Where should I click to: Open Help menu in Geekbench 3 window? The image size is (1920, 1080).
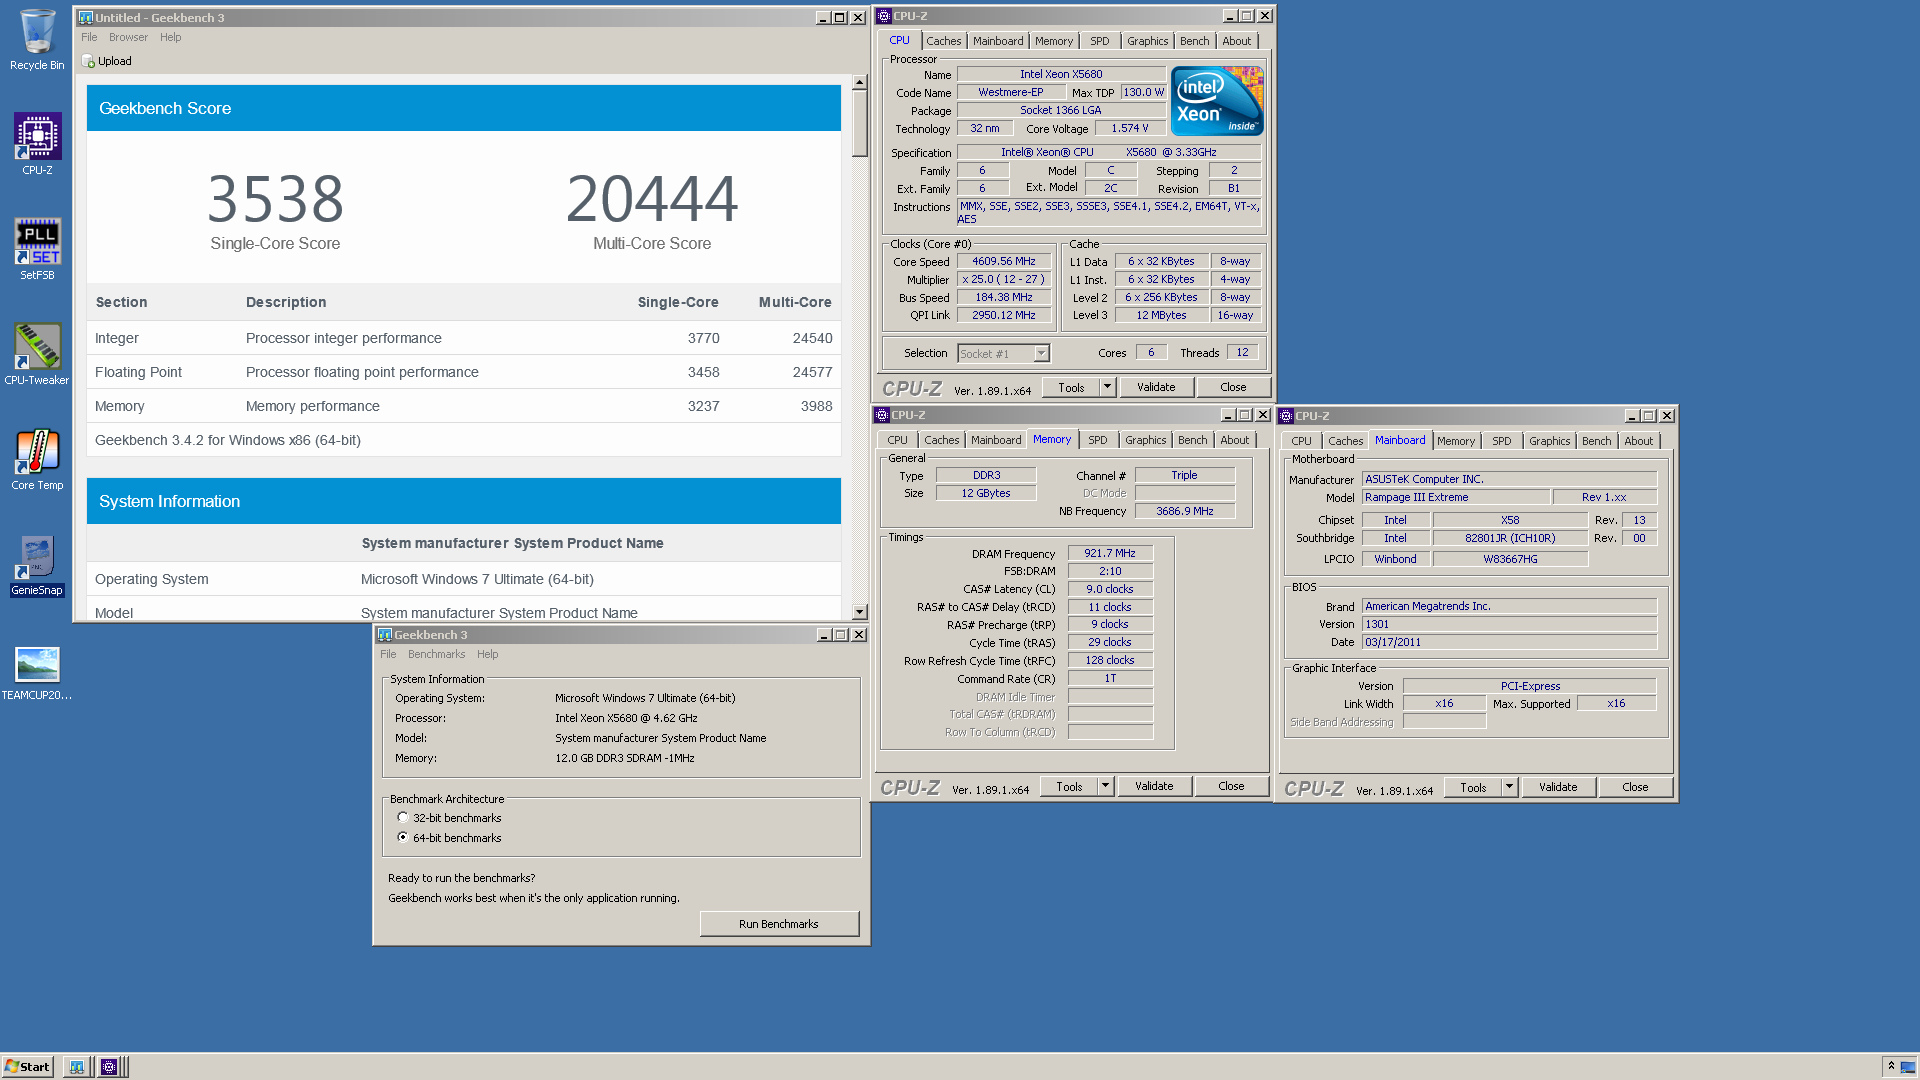[487, 654]
